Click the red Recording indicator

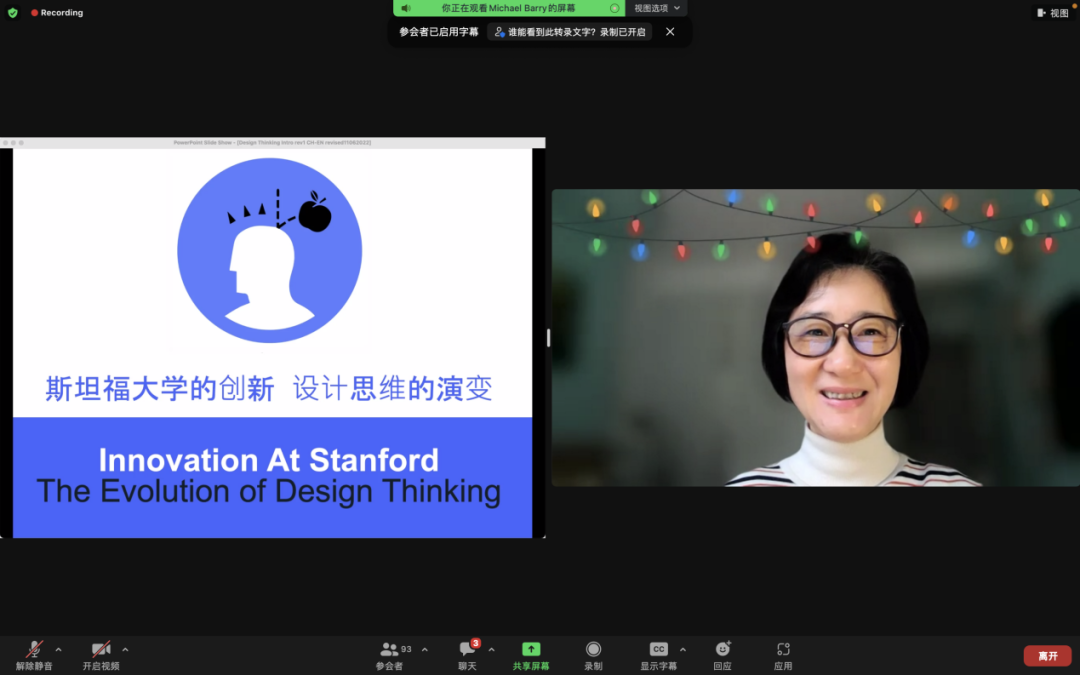[56, 12]
